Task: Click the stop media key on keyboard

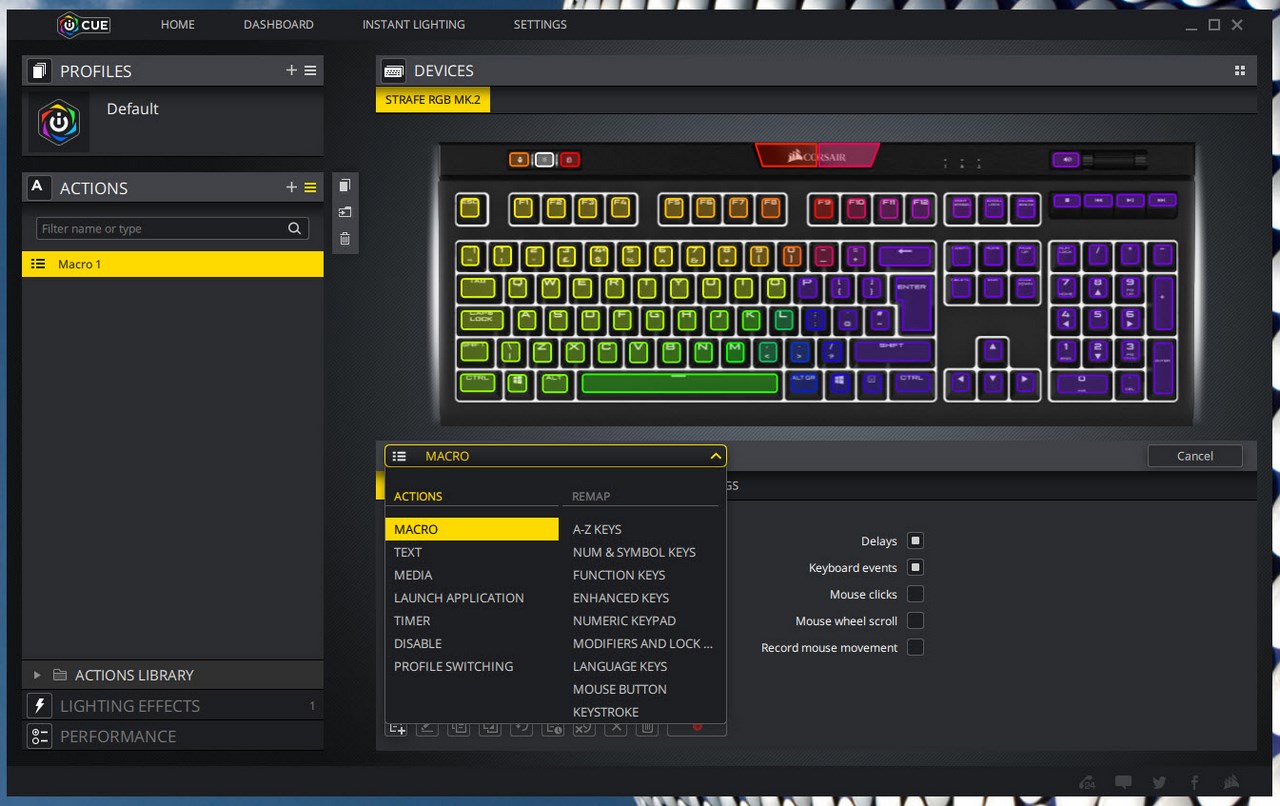Action: (x=1067, y=200)
